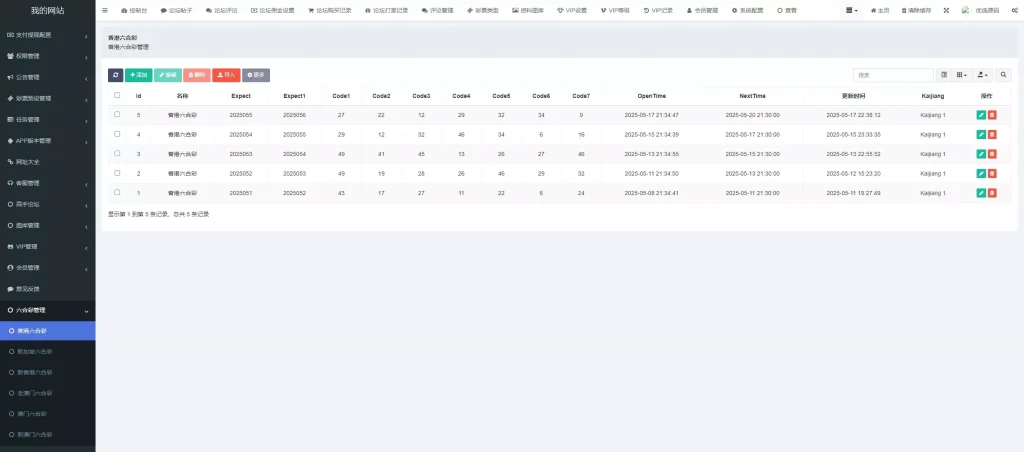Screen dimensions: 1024x452
Task: Click the red trash icon for record id 3
Action: (x=992, y=154)
